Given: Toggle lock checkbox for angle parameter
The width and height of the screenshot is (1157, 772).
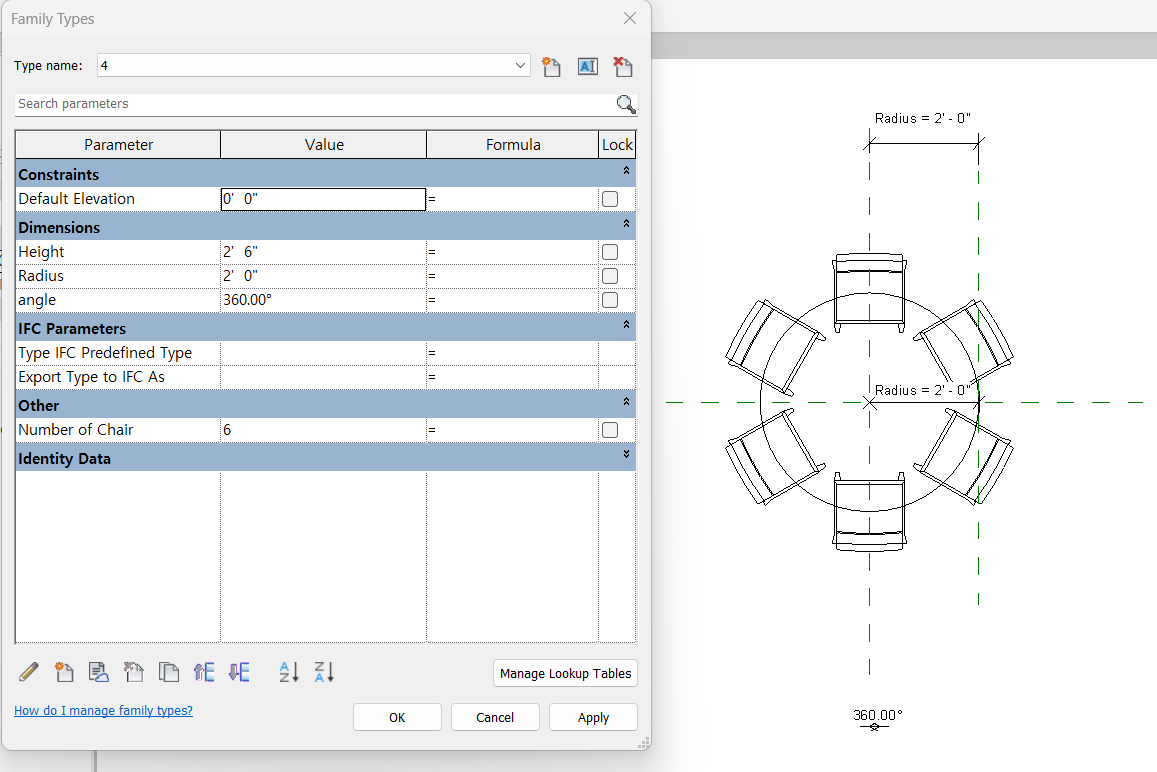Looking at the screenshot, I should tap(609, 300).
